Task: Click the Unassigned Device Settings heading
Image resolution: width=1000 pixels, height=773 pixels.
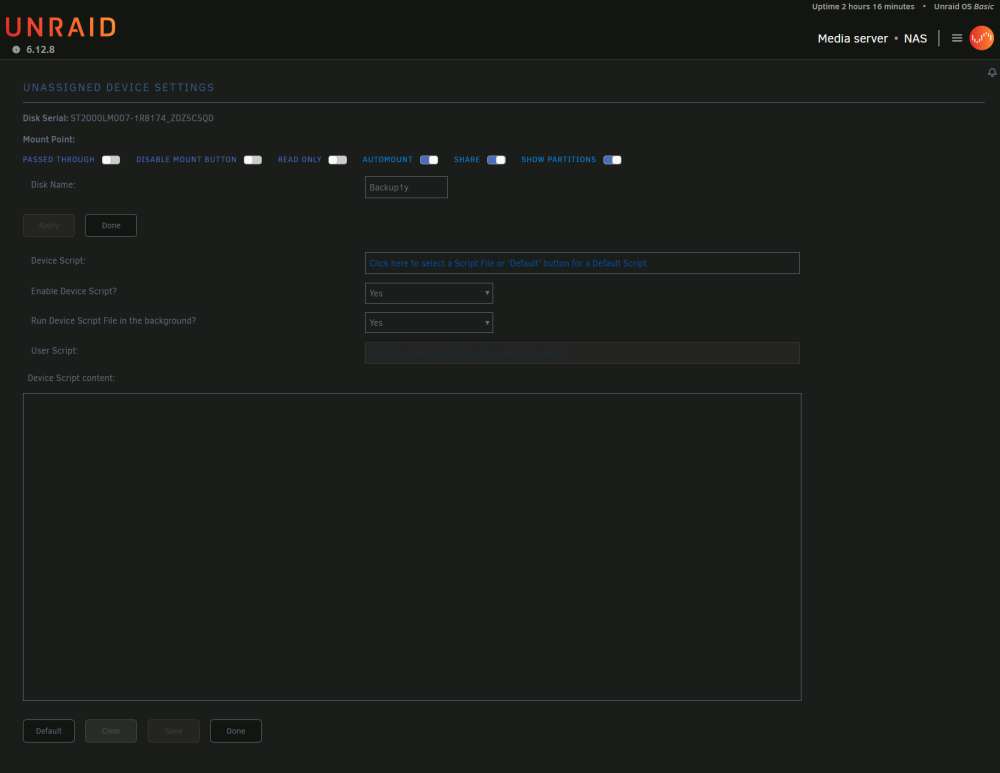Action: click(119, 87)
